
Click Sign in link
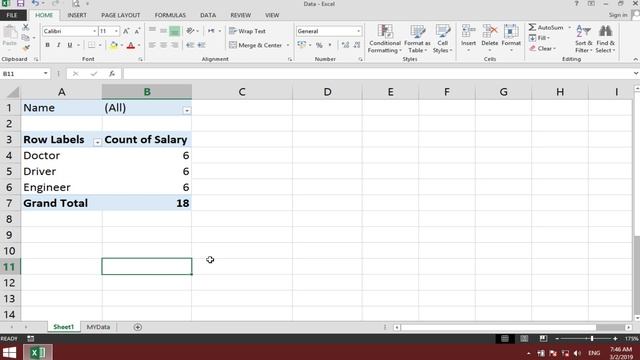pyautogui.click(x=618, y=15)
